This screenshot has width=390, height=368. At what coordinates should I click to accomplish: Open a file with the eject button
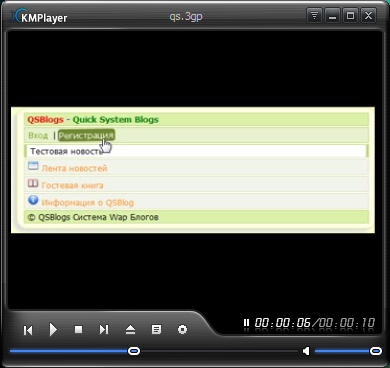pos(130,330)
